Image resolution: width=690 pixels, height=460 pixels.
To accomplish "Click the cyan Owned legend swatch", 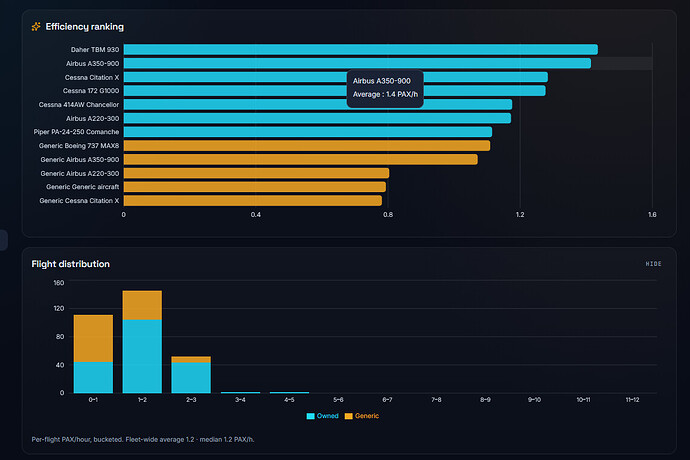I will coord(310,416).
